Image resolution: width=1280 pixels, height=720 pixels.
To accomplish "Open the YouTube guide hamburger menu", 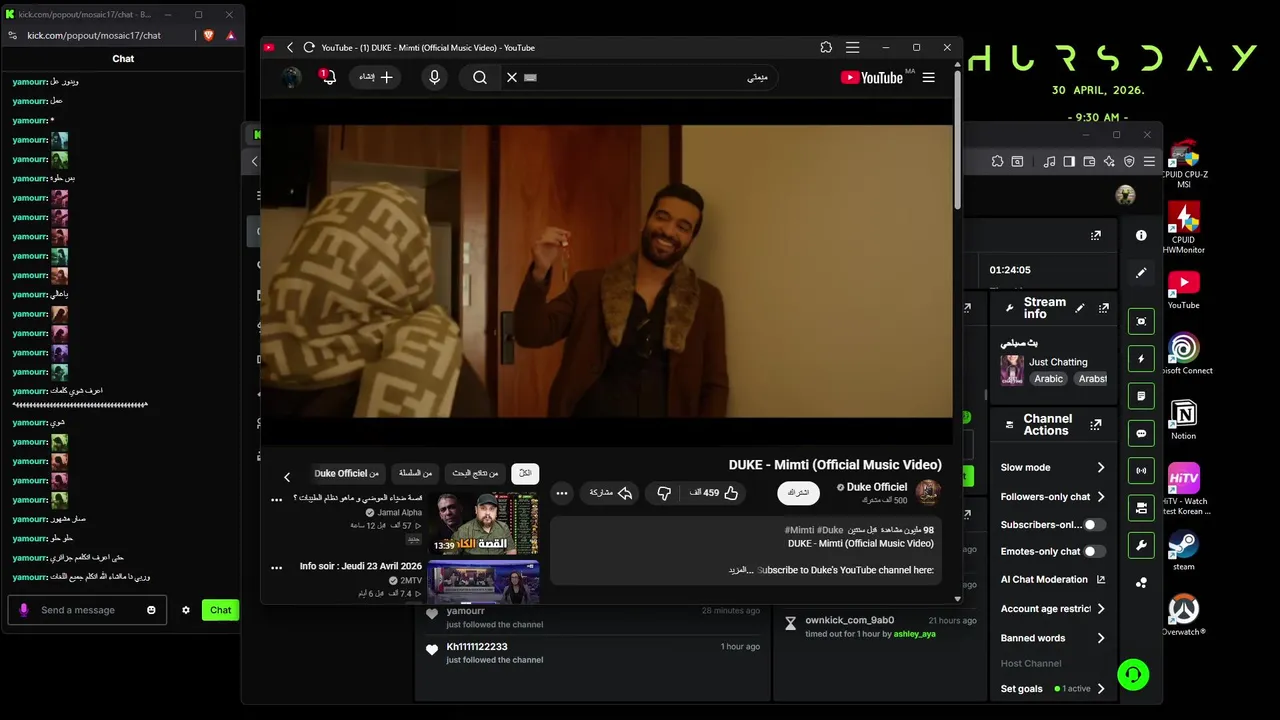I will point(928,77).
